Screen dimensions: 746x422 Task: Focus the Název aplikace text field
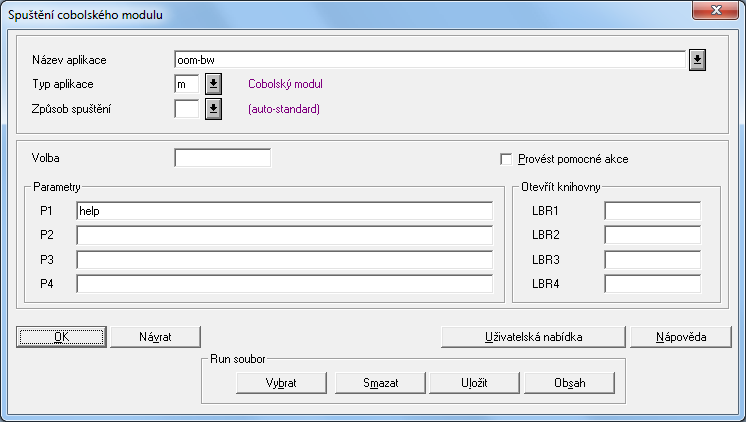428,60
